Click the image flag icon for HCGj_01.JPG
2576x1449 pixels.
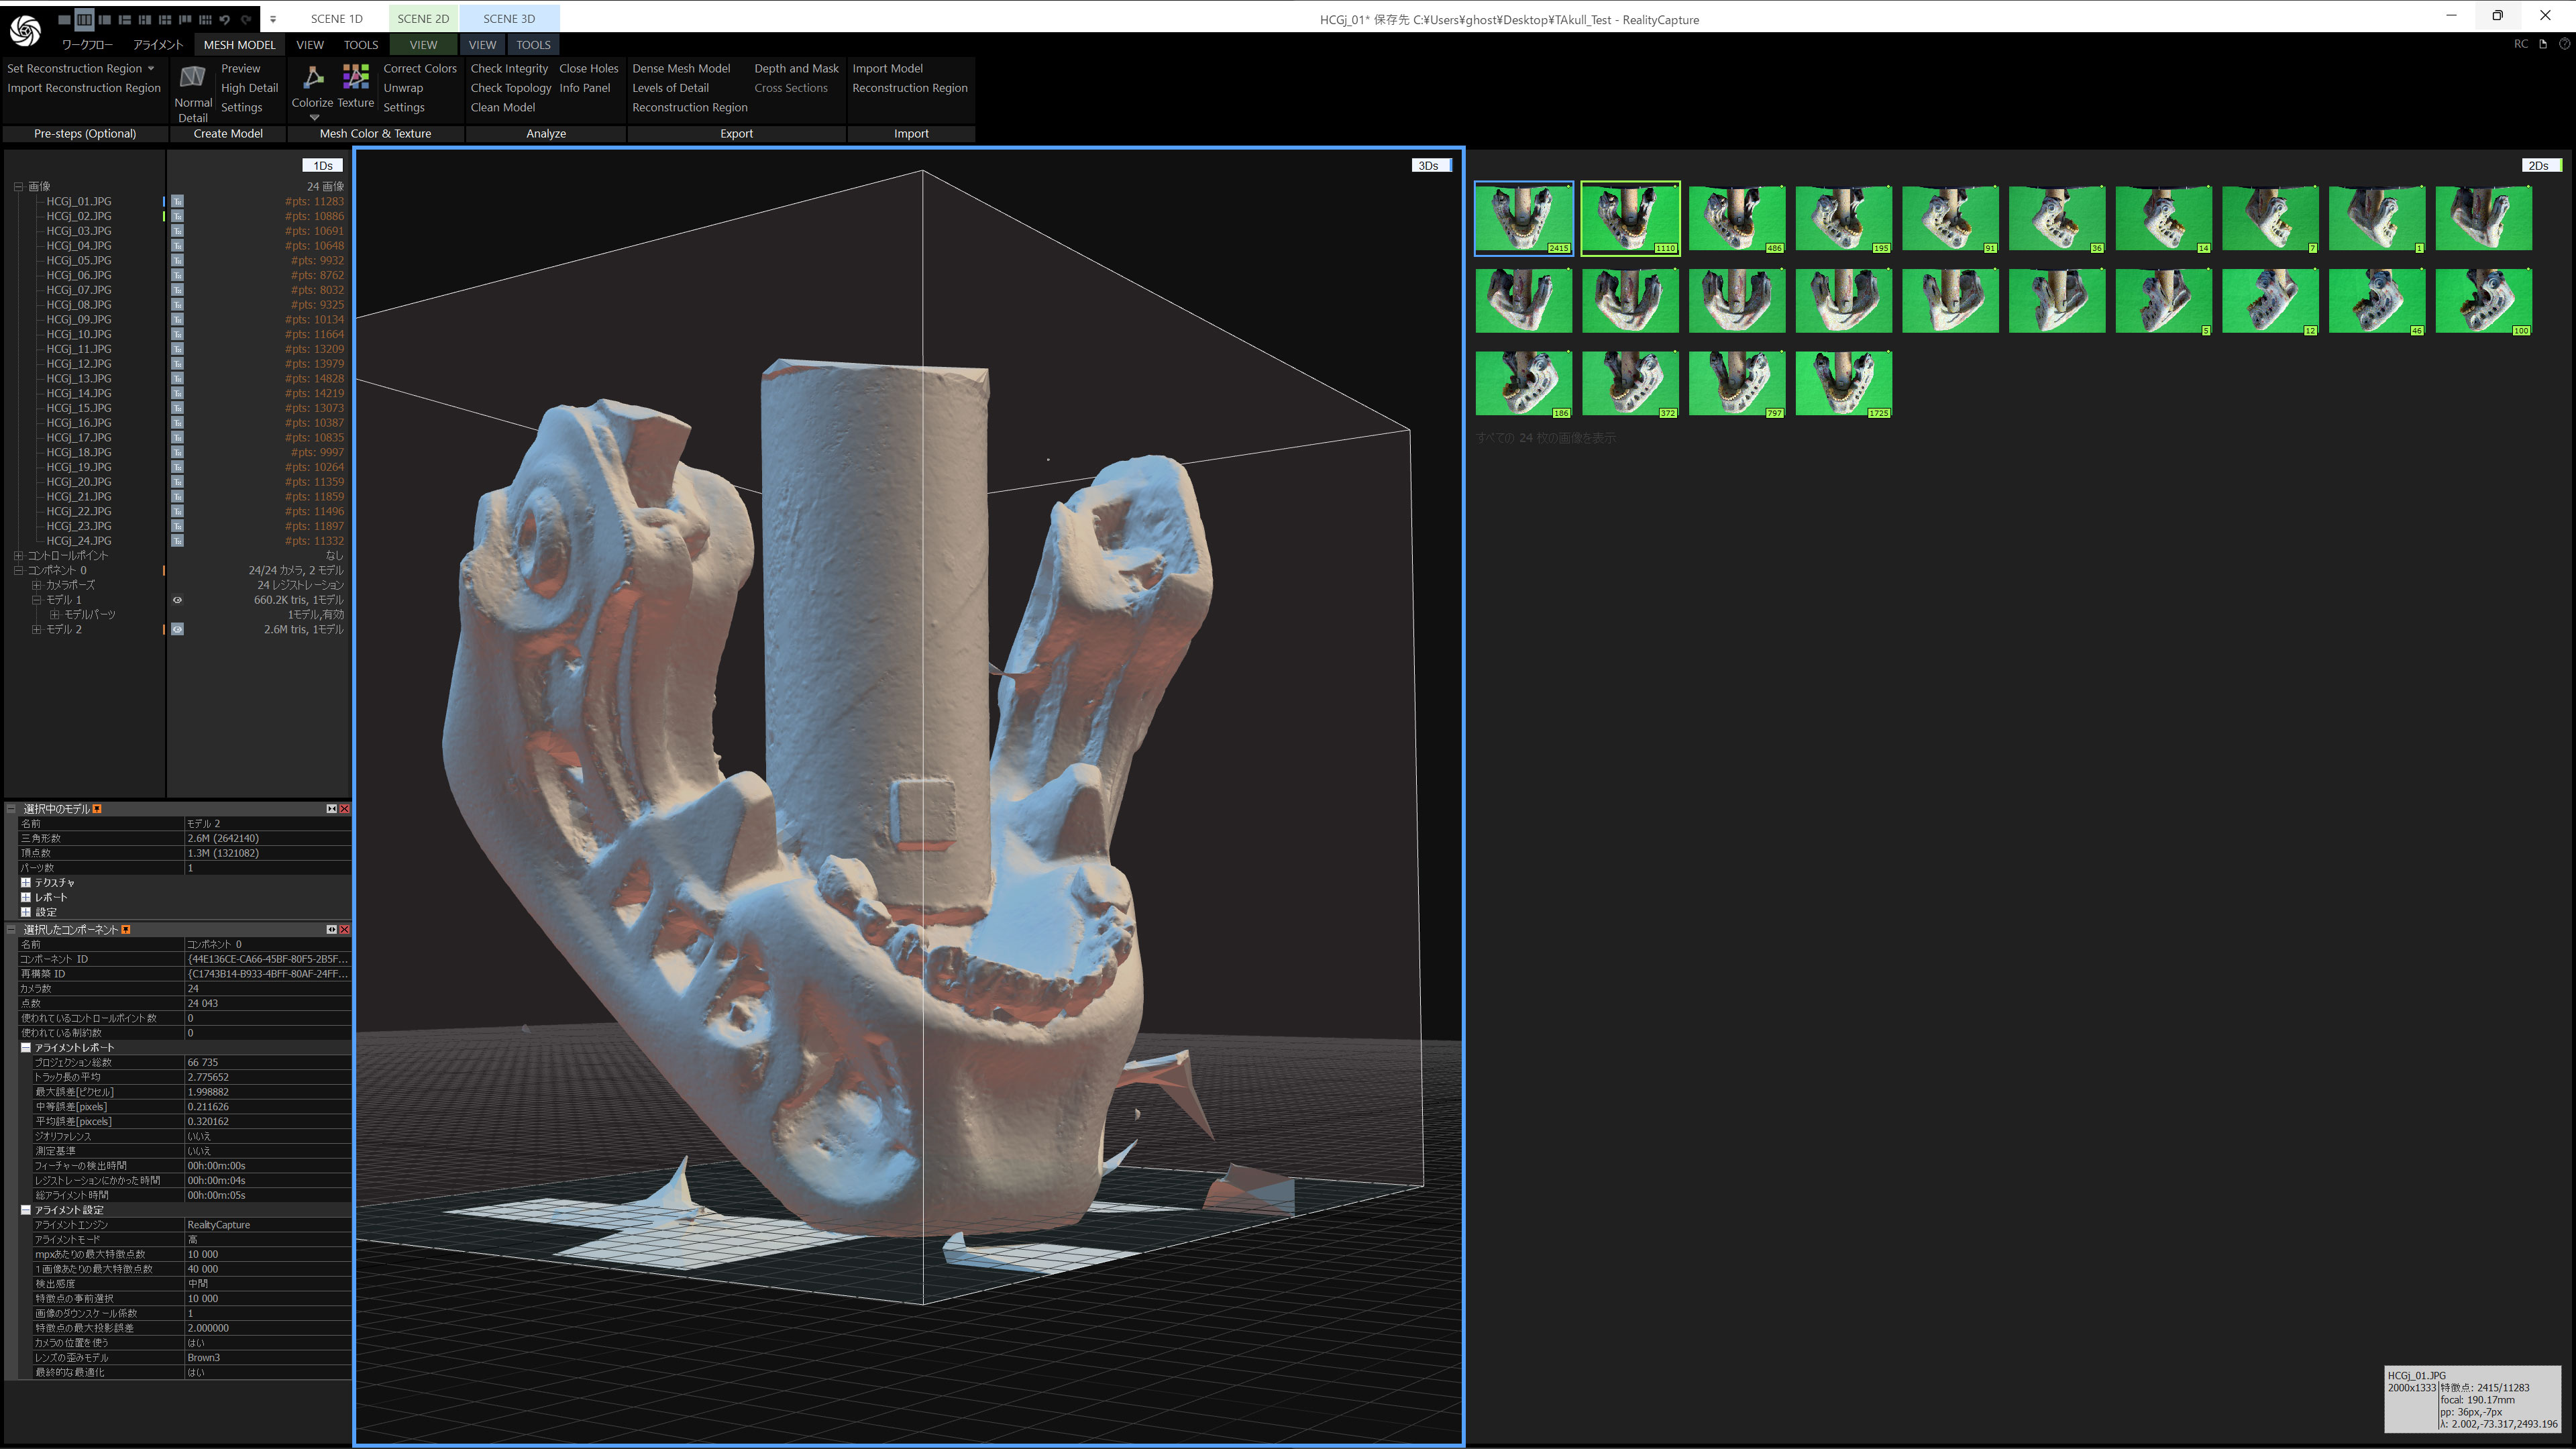tap(177, 201)
